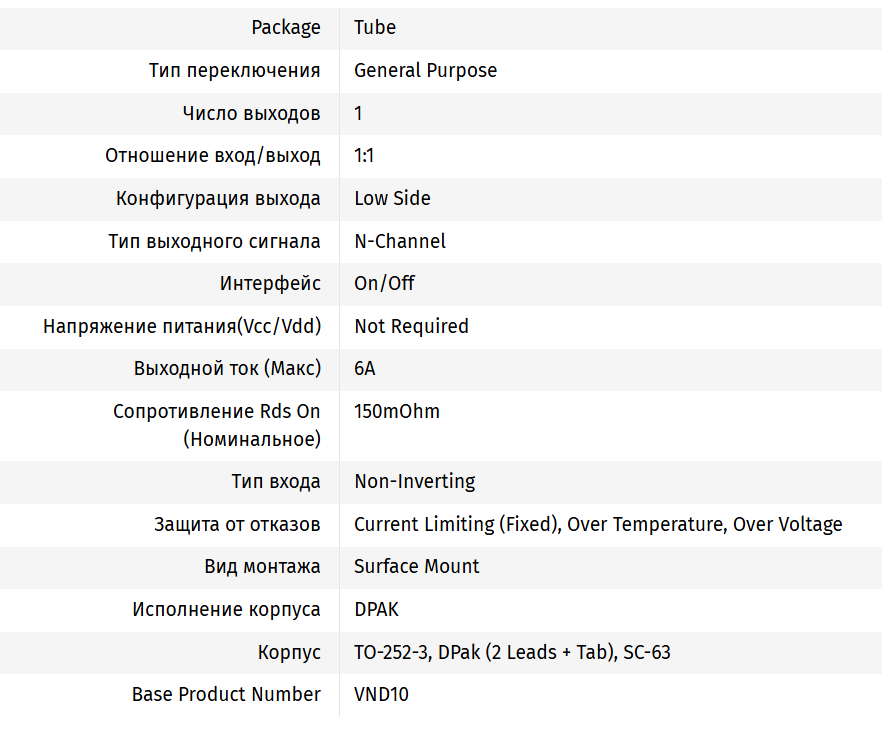Click the Package label cell
Screen dimensions: 882x730
286,28
